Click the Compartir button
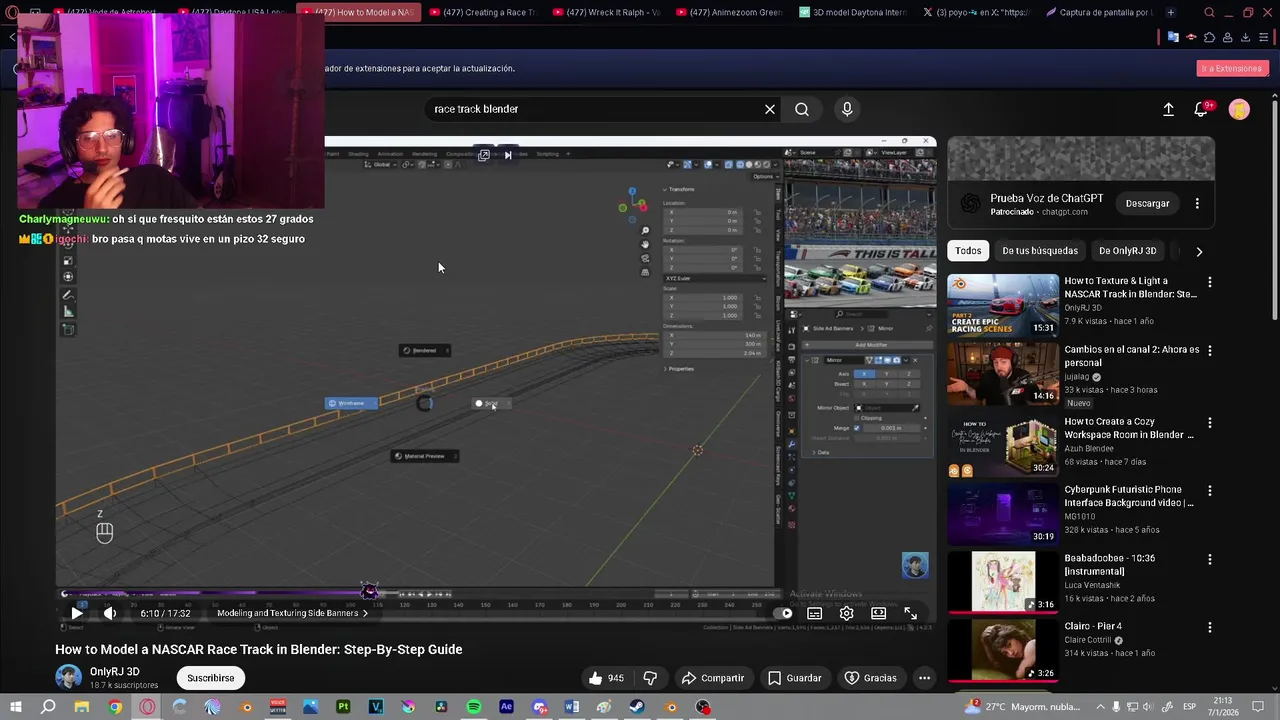Image resolution: width=1280 pixels, height=720 pixels. point(713,678)
